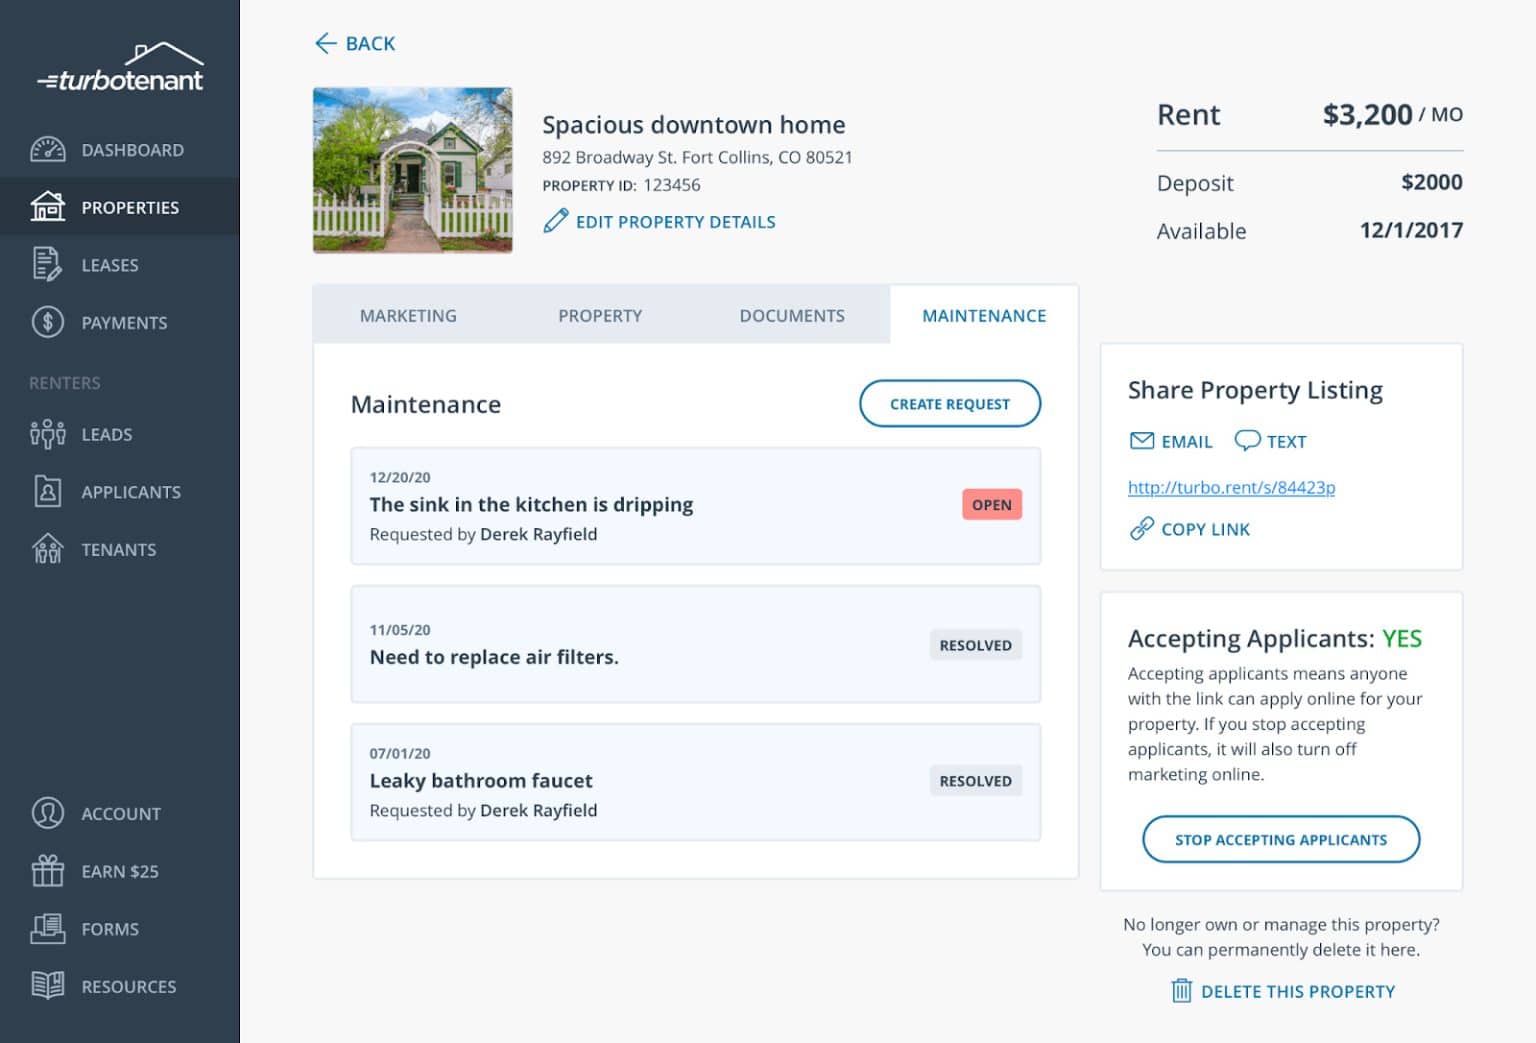Share the listing using the Text chat icon

click(1247, 440)
